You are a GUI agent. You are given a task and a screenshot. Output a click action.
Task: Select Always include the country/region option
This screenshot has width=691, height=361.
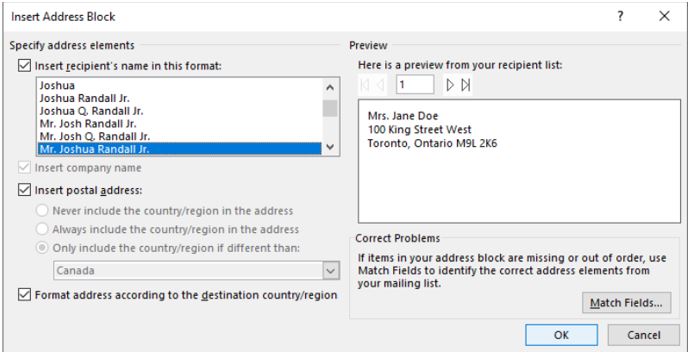click(42, 229)
